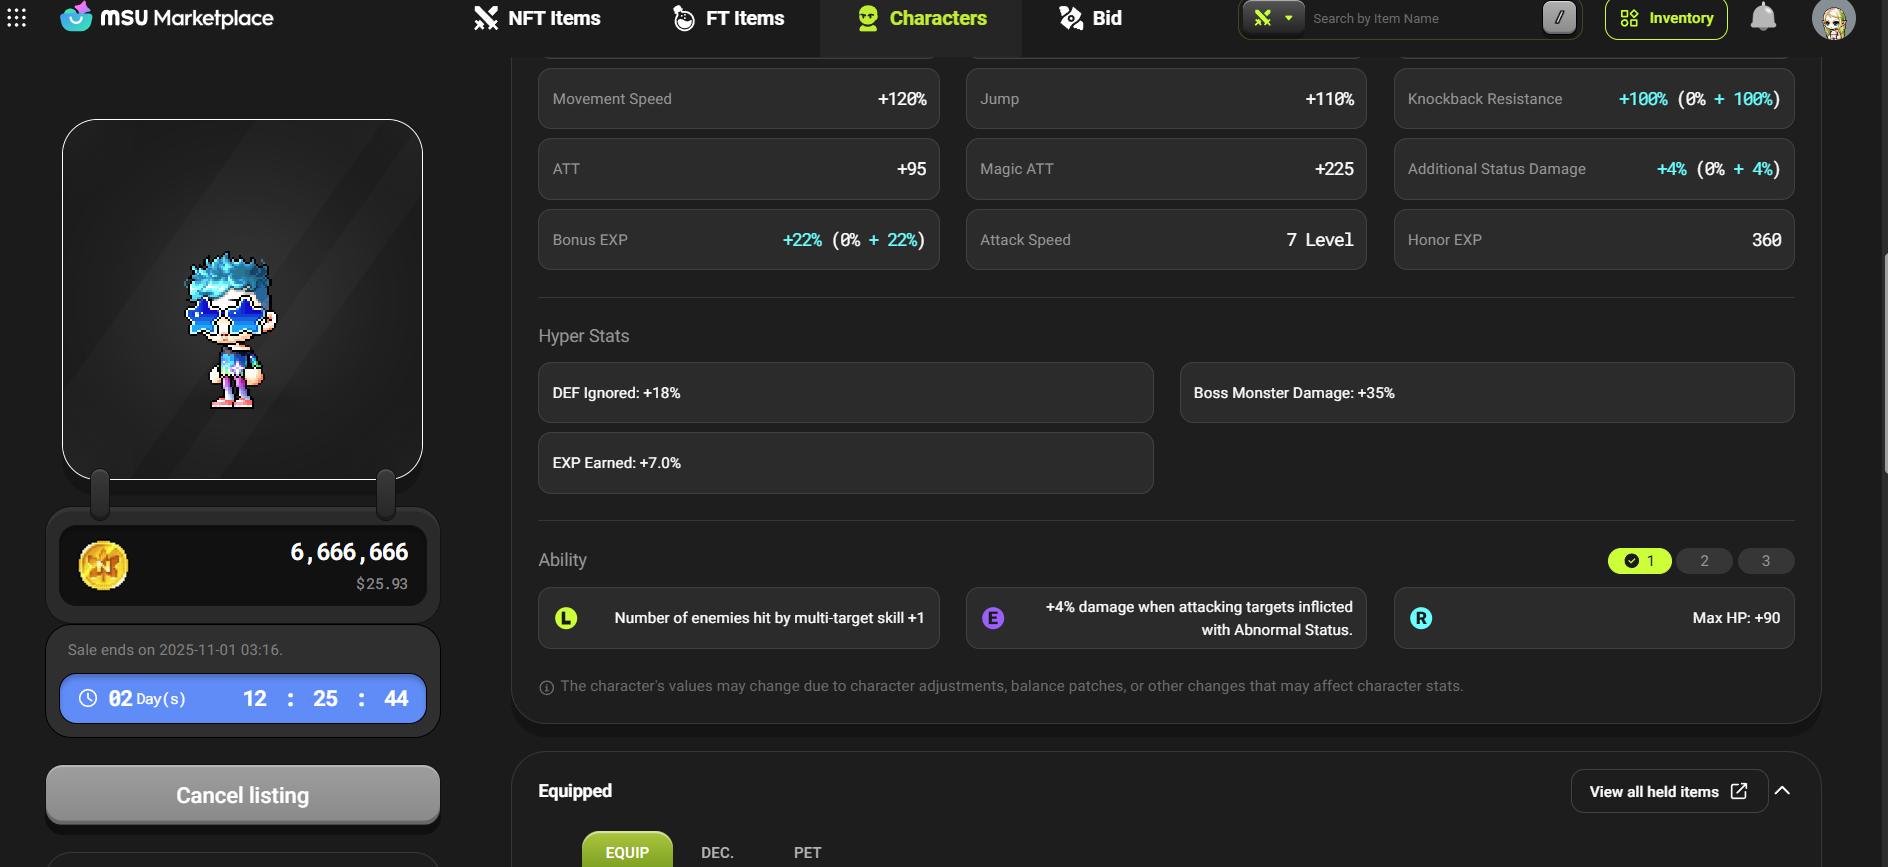This screenshot has width=1888, height=867.
Task: Click the Knockback Resistance +100% row
Action: pyautogui.click(x=1594, y=99)
